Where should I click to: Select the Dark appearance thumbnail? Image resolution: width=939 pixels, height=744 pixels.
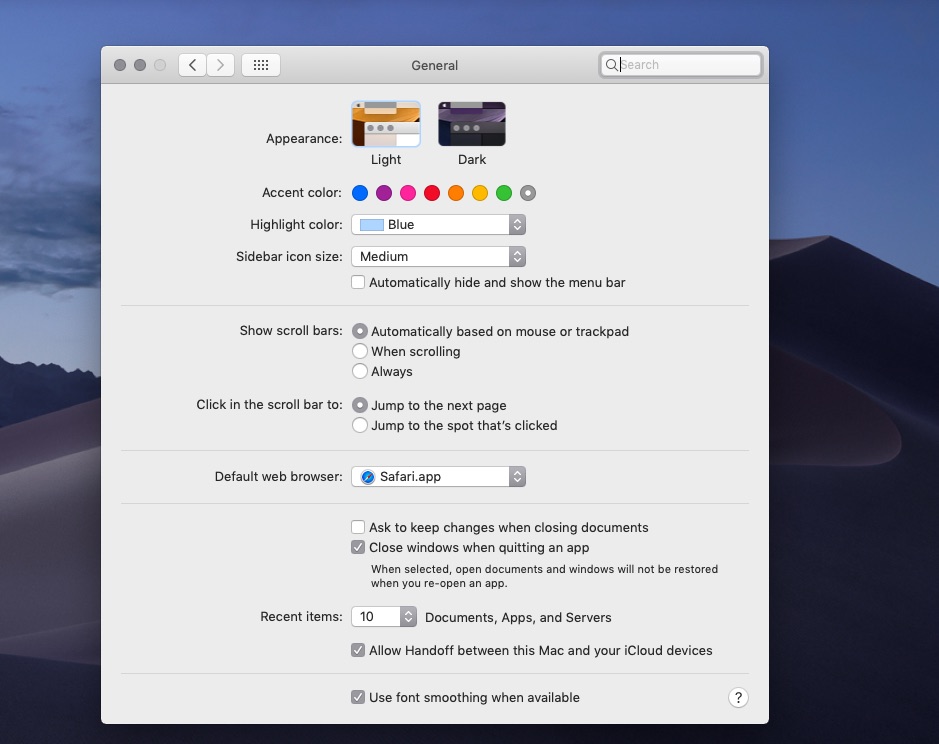[472, 124]
